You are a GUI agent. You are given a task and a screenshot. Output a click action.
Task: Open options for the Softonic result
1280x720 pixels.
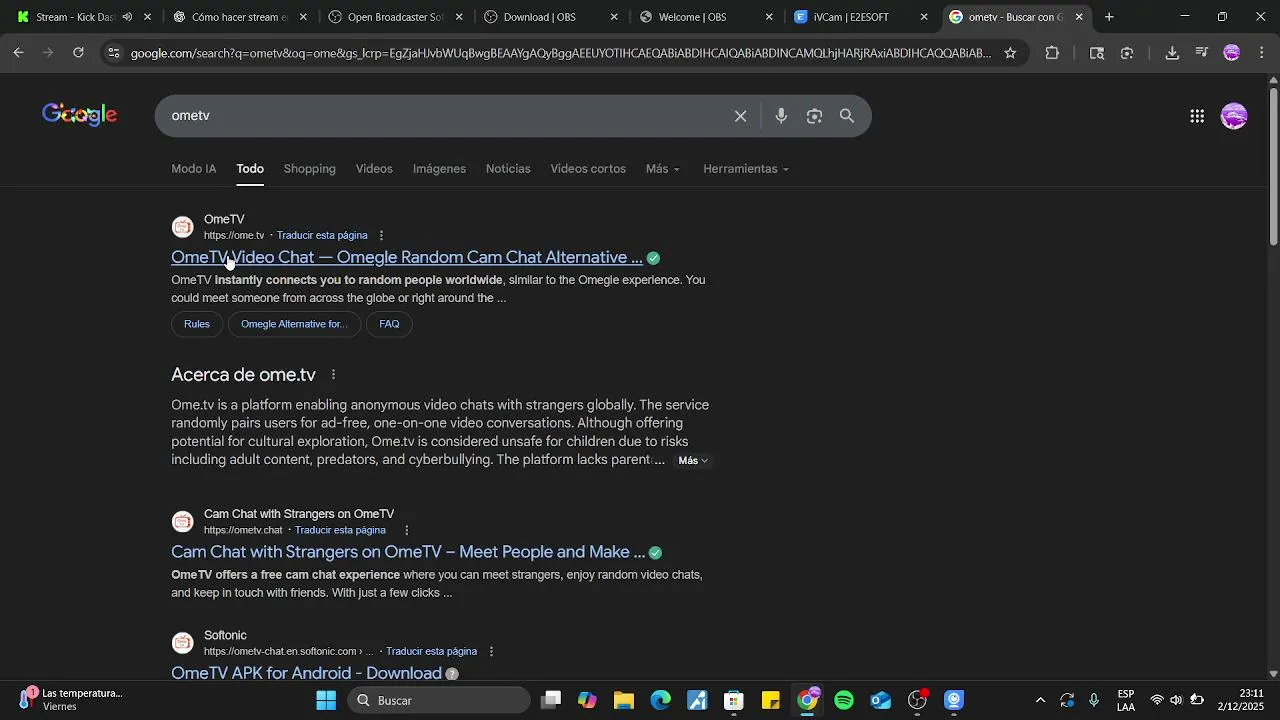[x=491, y=652]
